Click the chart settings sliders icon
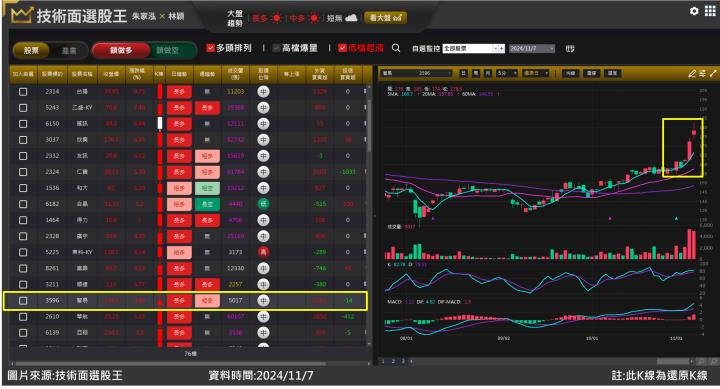 703,73
